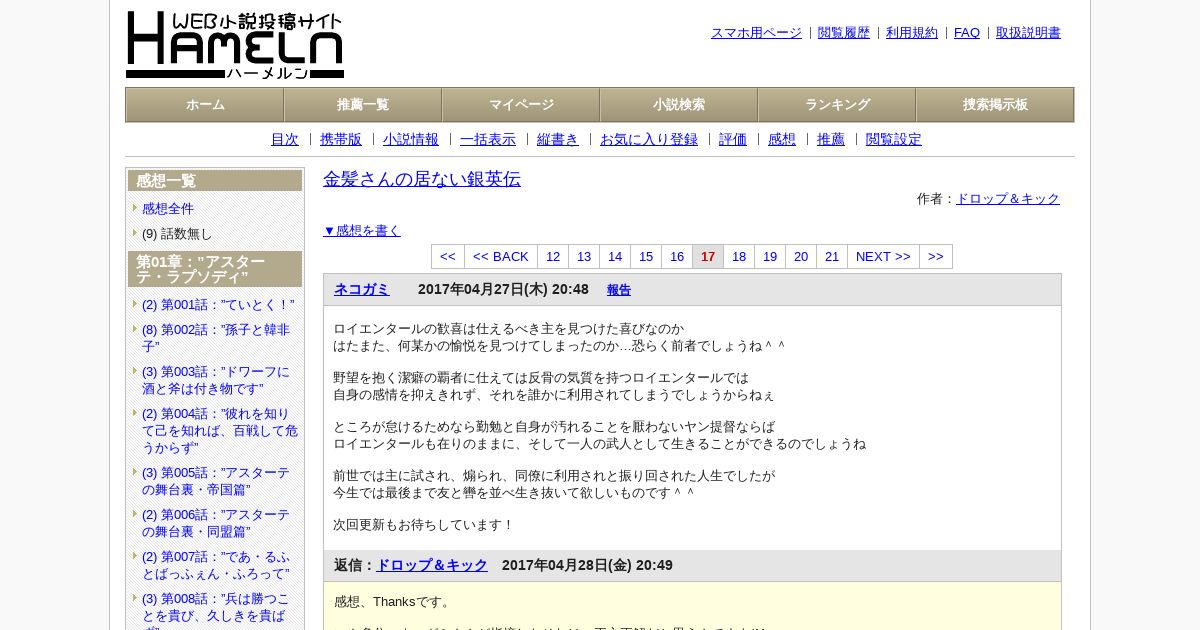
Task: Open 第003話 ドワーフに酒と斧 comments
Action: [216, 380]
